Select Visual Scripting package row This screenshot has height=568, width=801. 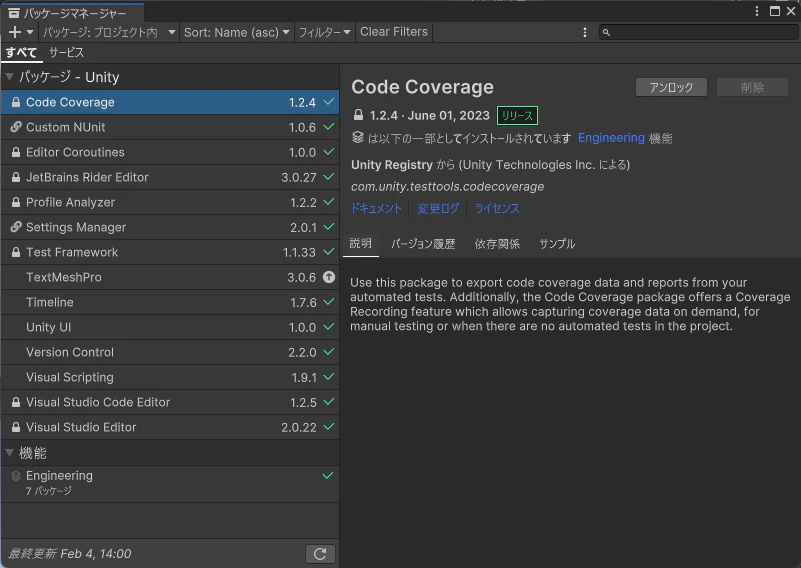pos(170,377)
